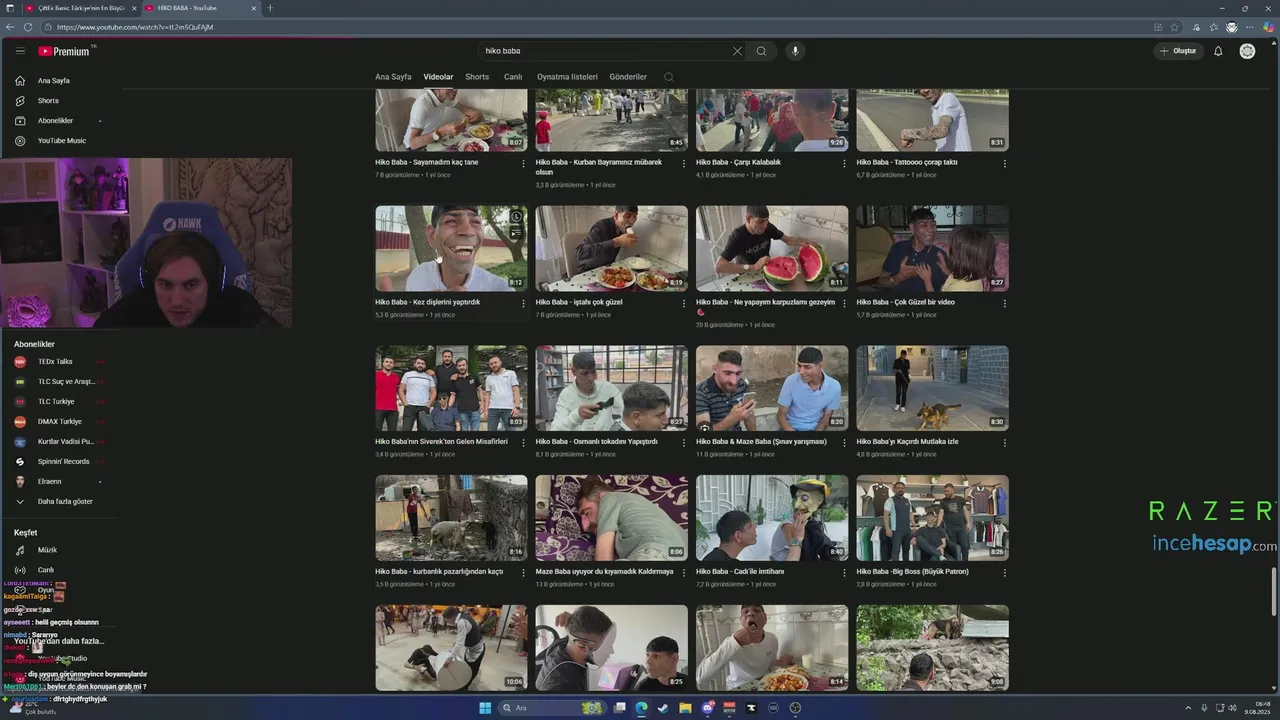1280x720 pixels.
Task: Play Kez dişlerini yaptırdık thumbnail
Action: [x=451, y=249]
